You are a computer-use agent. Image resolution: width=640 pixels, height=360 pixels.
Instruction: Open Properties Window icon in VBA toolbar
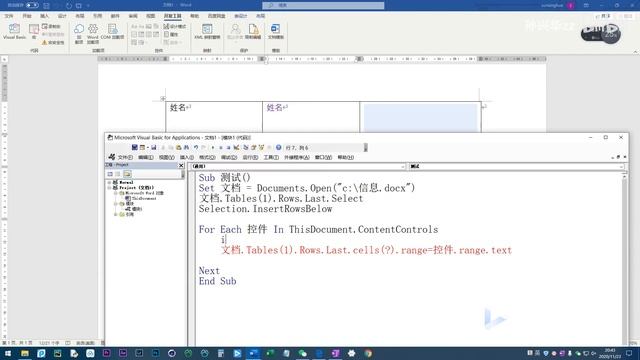(253, 147)
